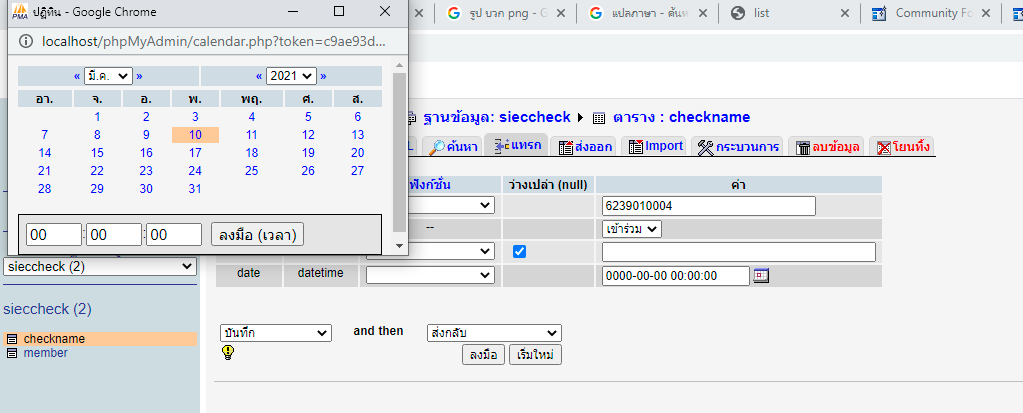The height and width of the screenshot is (413, 1023).
Task: Switch to the กระบวนการ (operations) tab
Action: coord(738,146)
